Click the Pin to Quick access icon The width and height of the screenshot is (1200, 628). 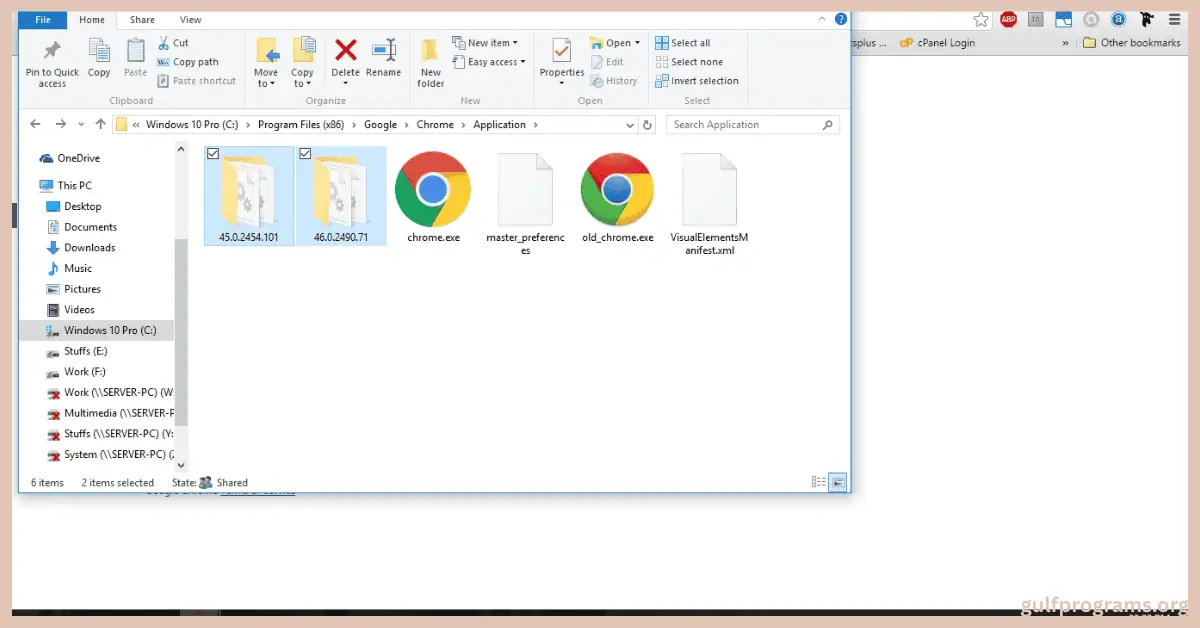[x=52, y=52]
